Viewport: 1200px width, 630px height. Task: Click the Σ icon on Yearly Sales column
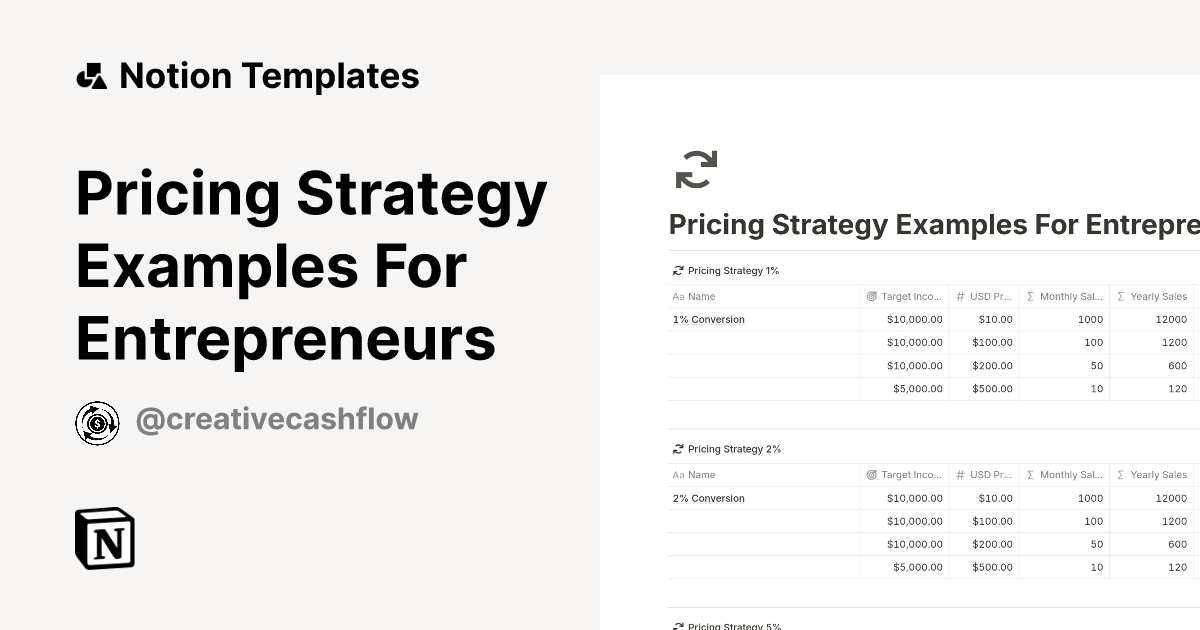click(1120, 296)
